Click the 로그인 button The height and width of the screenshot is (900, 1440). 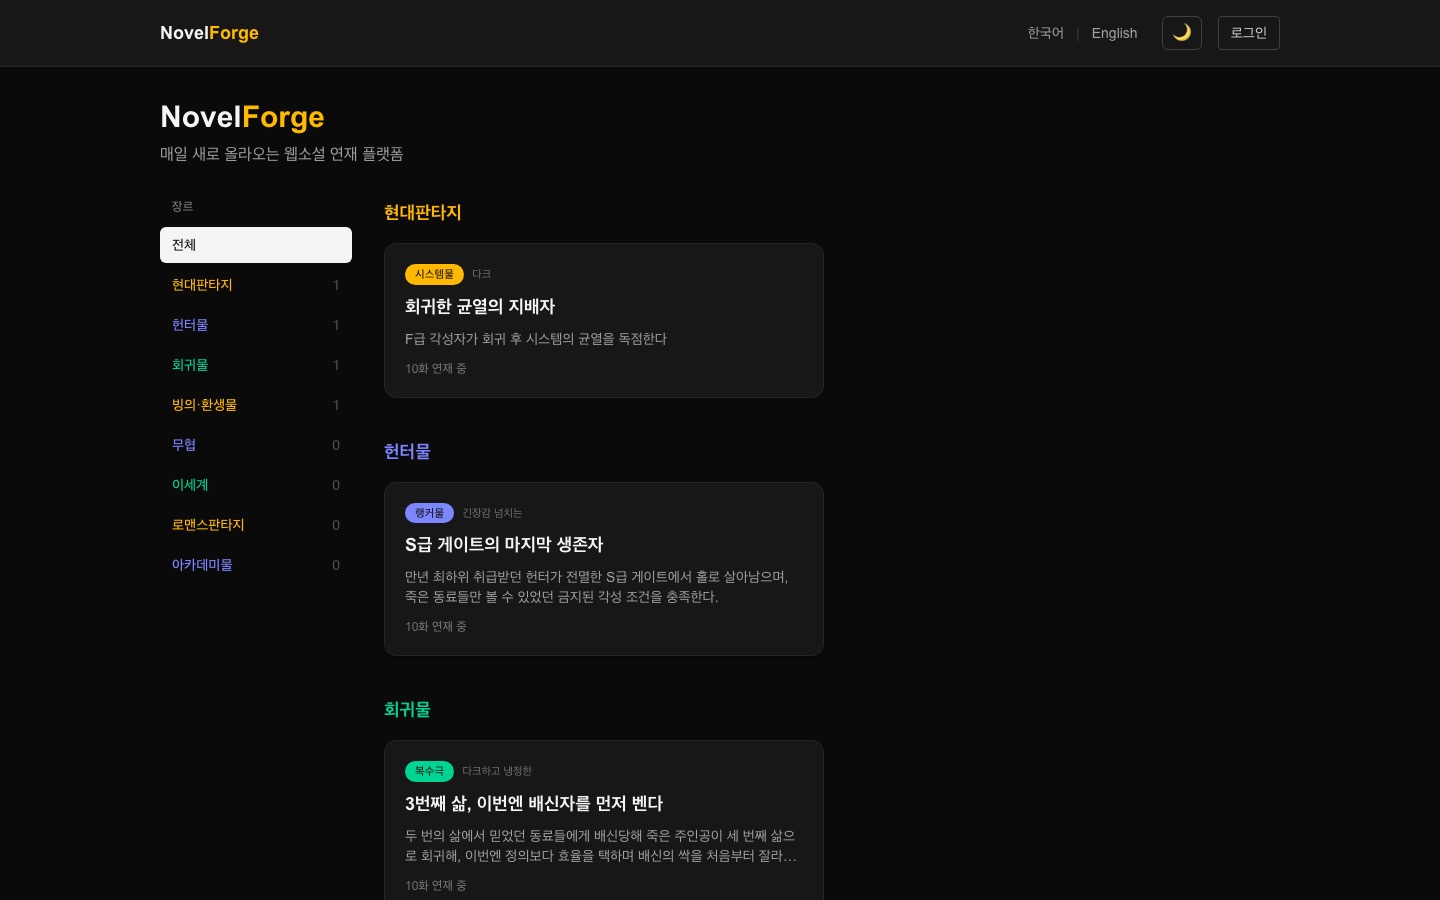[1248, 33]
